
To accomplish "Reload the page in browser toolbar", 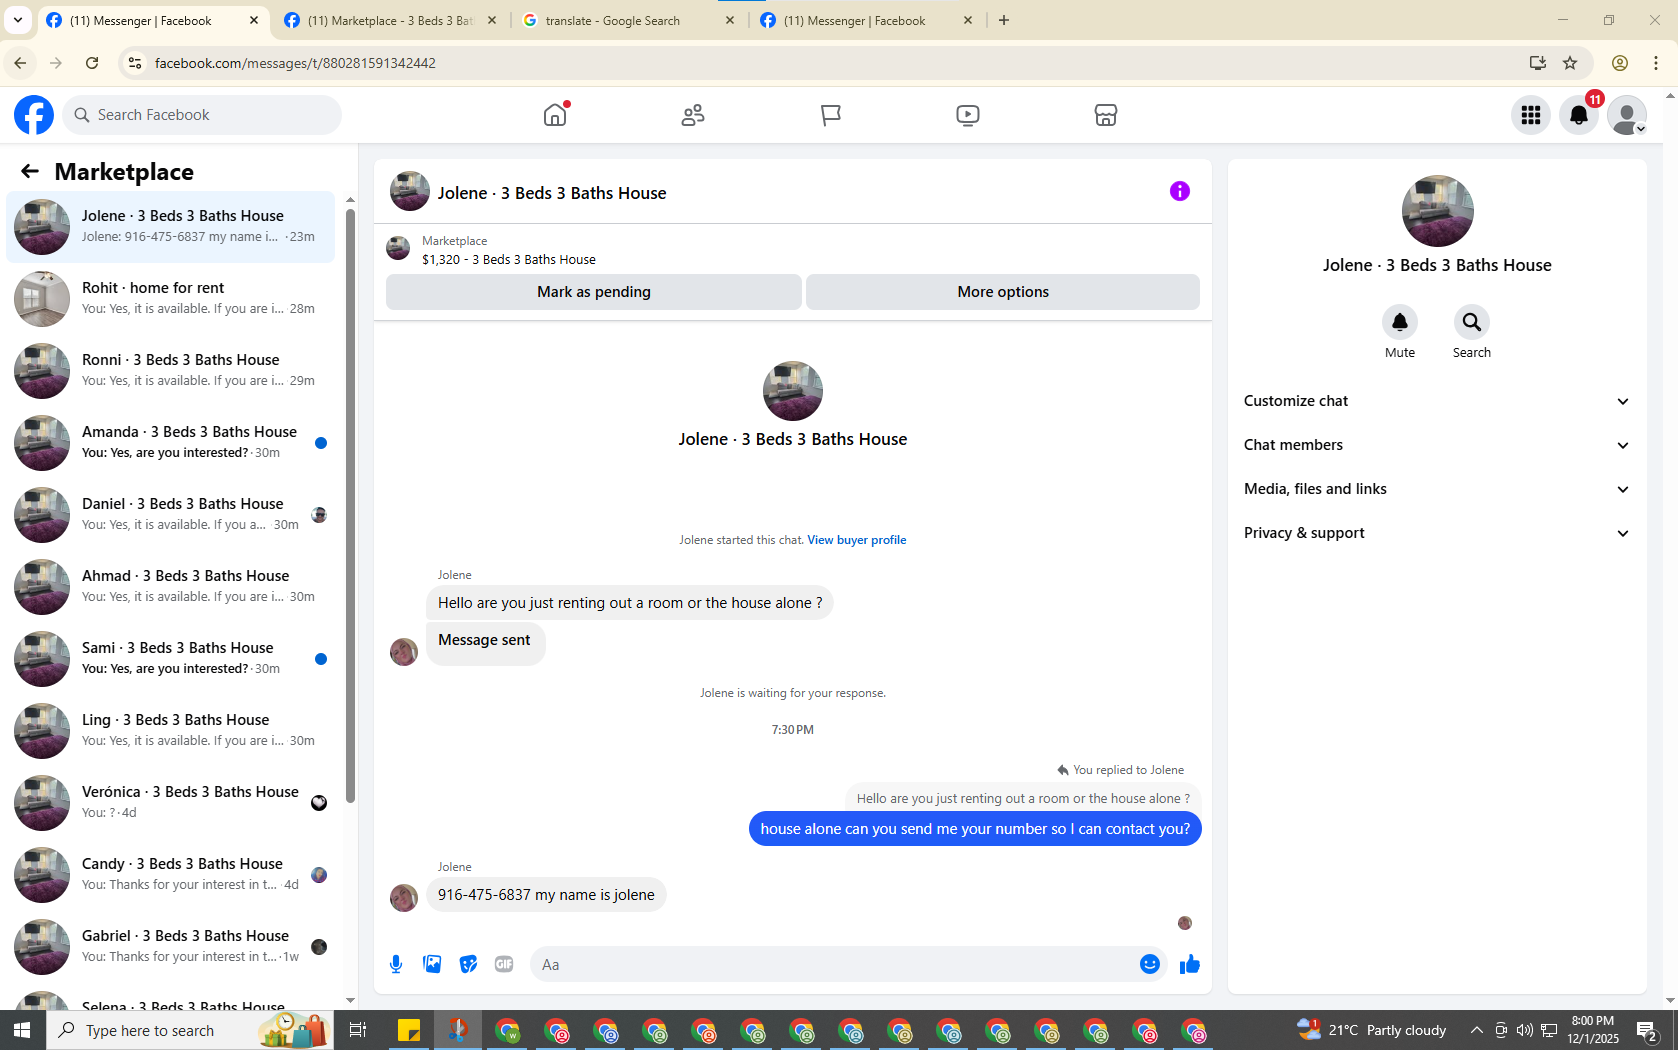I will tap(92, 63).
